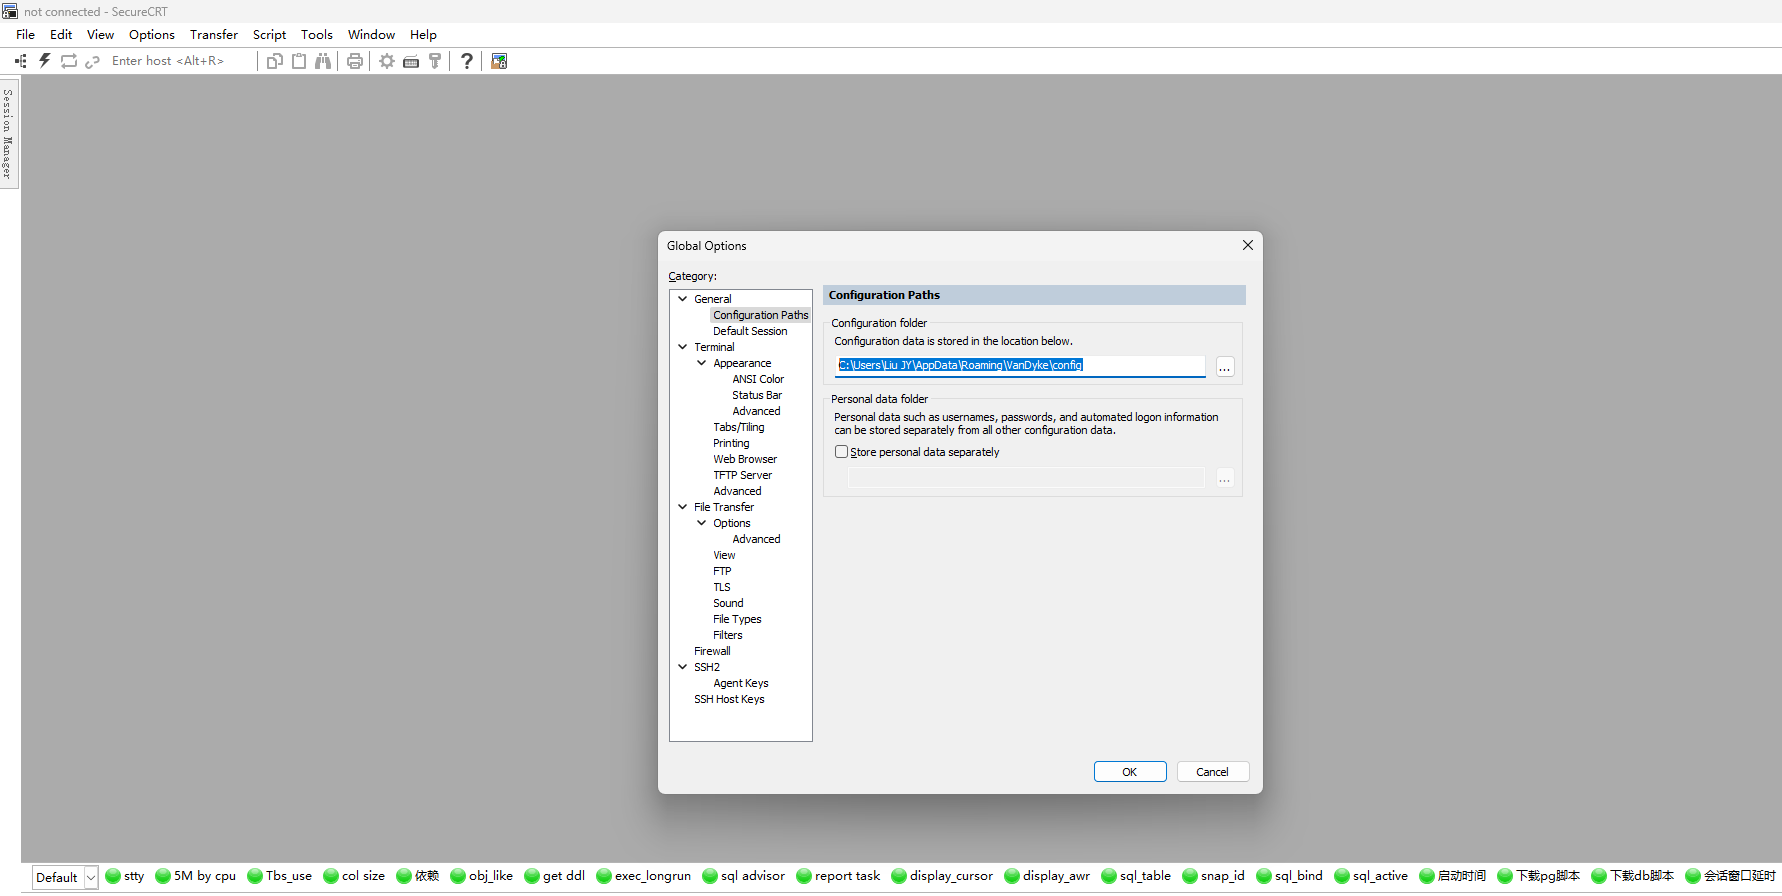Open the Tools menu
Viewport: 1782px width, 896px height.
[317, 34]
